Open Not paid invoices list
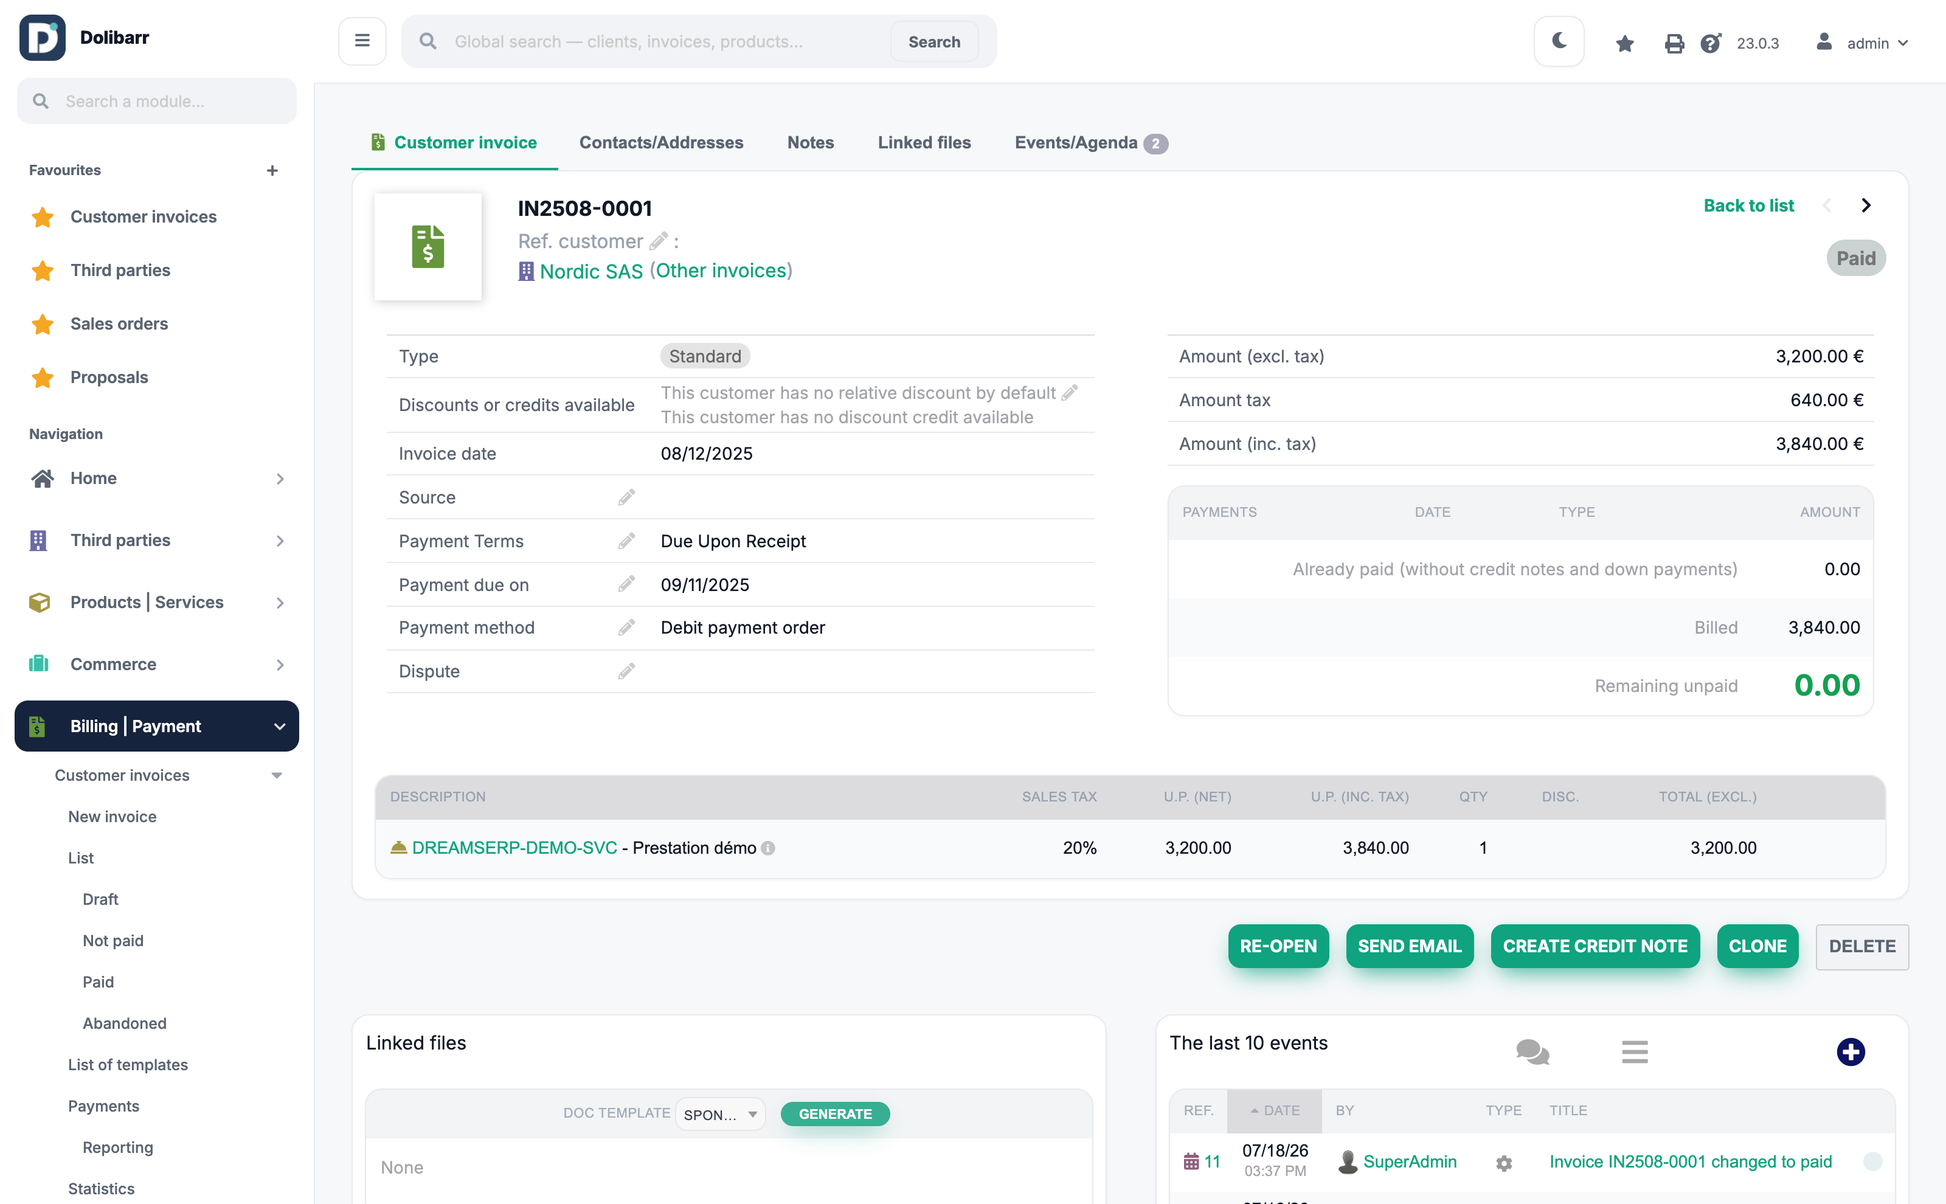Viewport: 1946px width, 1204px height. pos(113,941)
